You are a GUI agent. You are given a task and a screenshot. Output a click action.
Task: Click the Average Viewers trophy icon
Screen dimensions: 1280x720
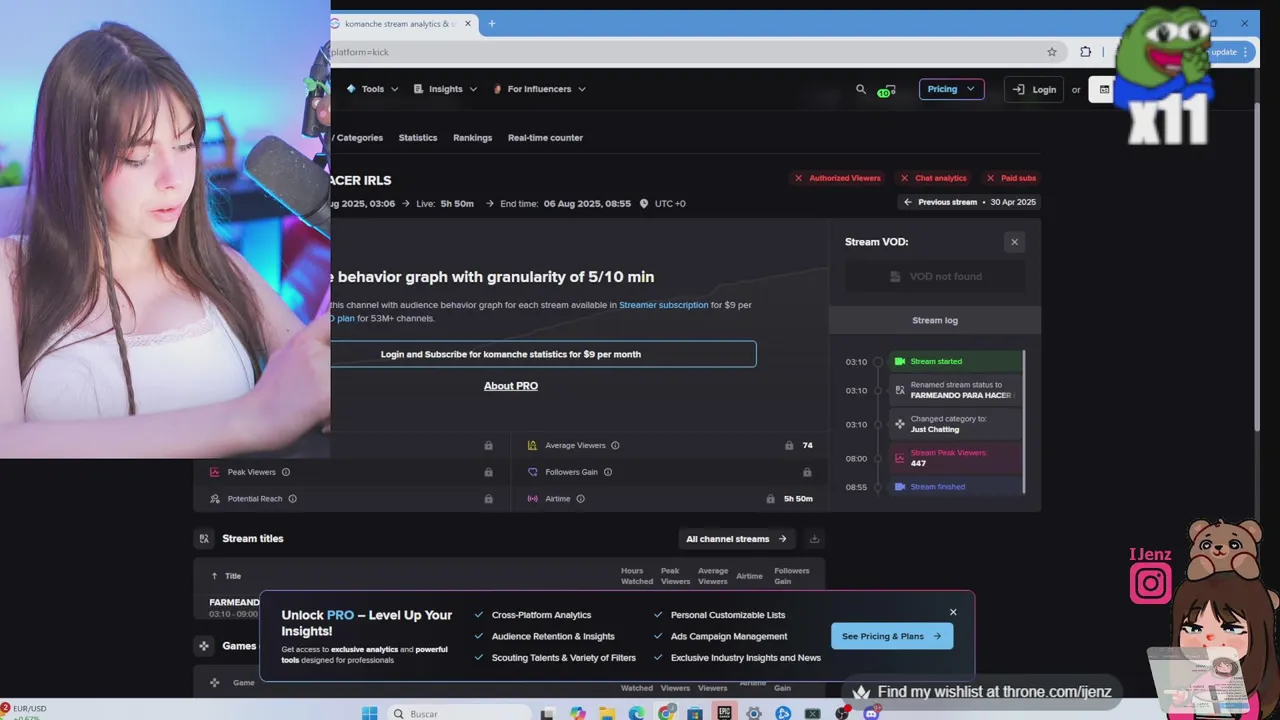[532, 446]
